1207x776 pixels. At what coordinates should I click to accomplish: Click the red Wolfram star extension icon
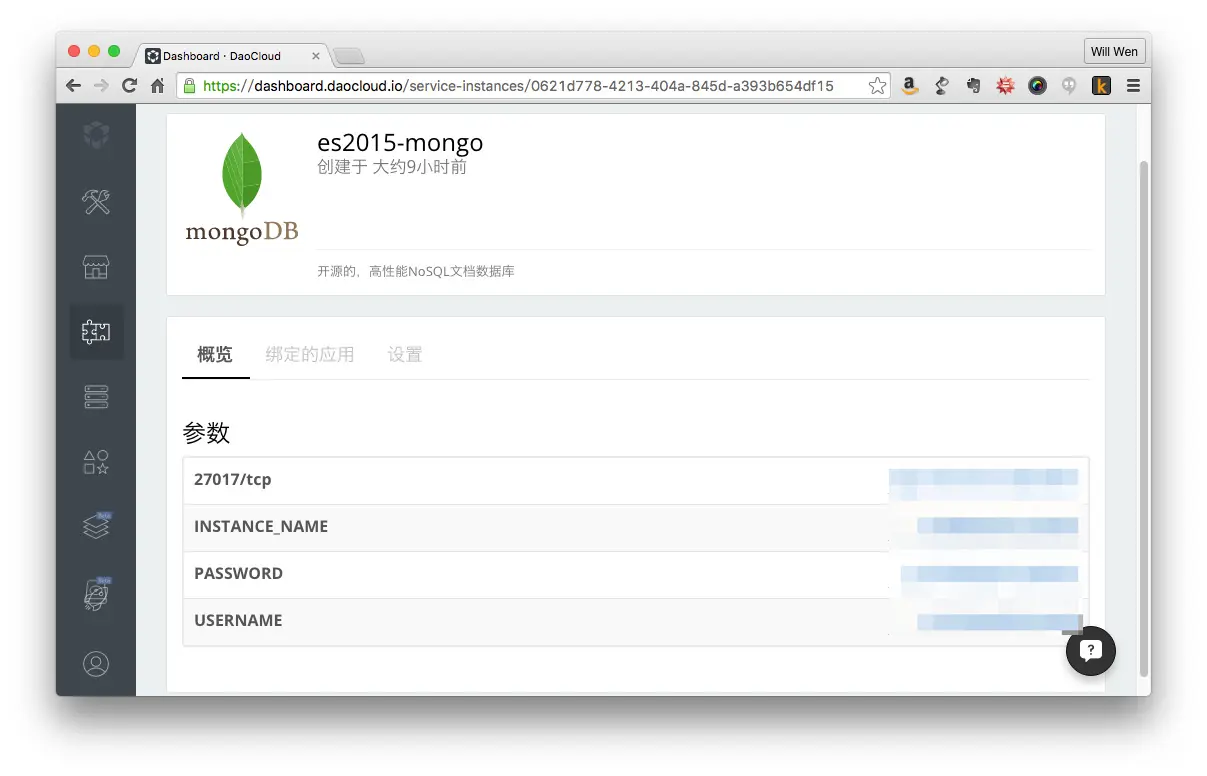pyautogui.click(x=1006, y=86)
